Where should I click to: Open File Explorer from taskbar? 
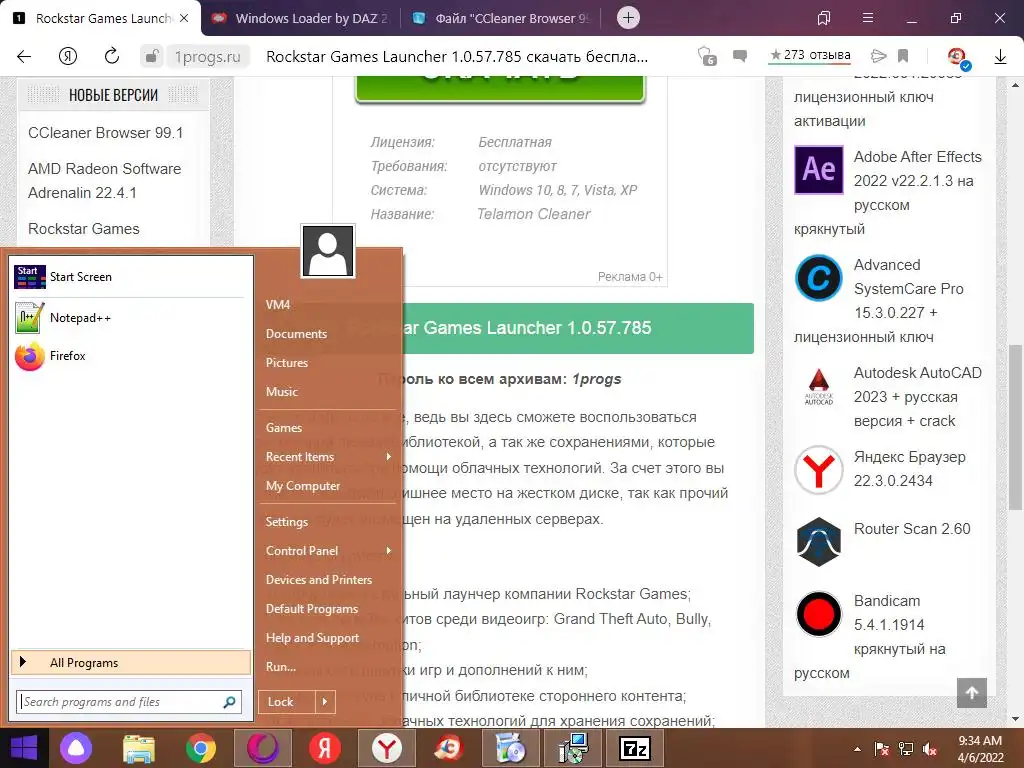(139, 748)
